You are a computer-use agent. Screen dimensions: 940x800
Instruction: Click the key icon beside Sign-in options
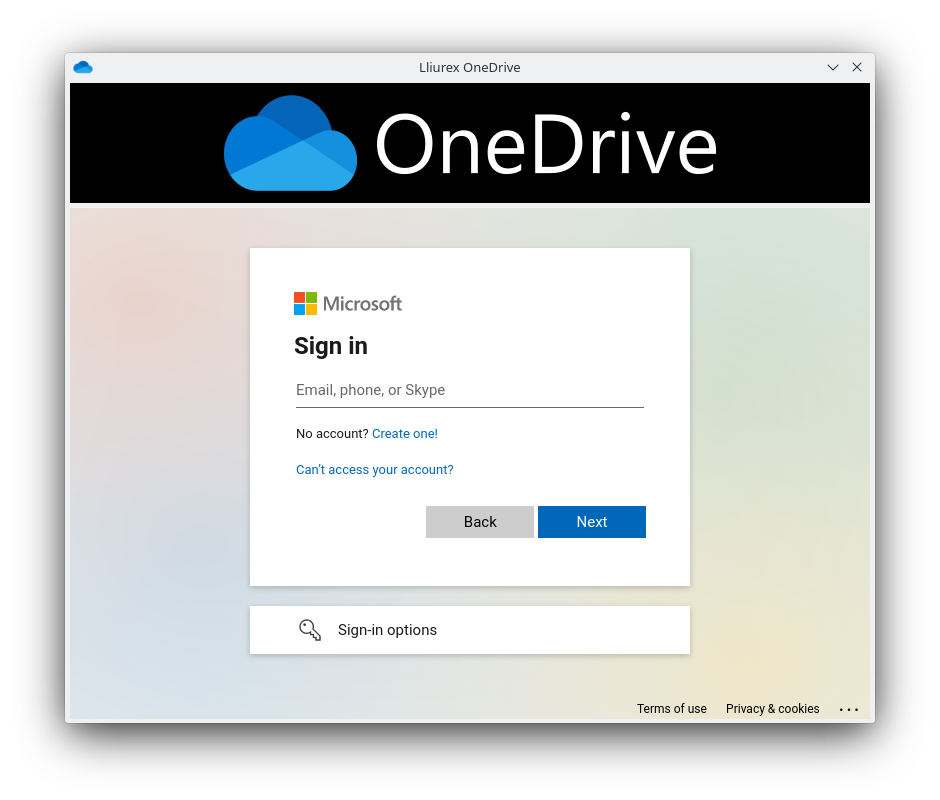click(310, 630)
